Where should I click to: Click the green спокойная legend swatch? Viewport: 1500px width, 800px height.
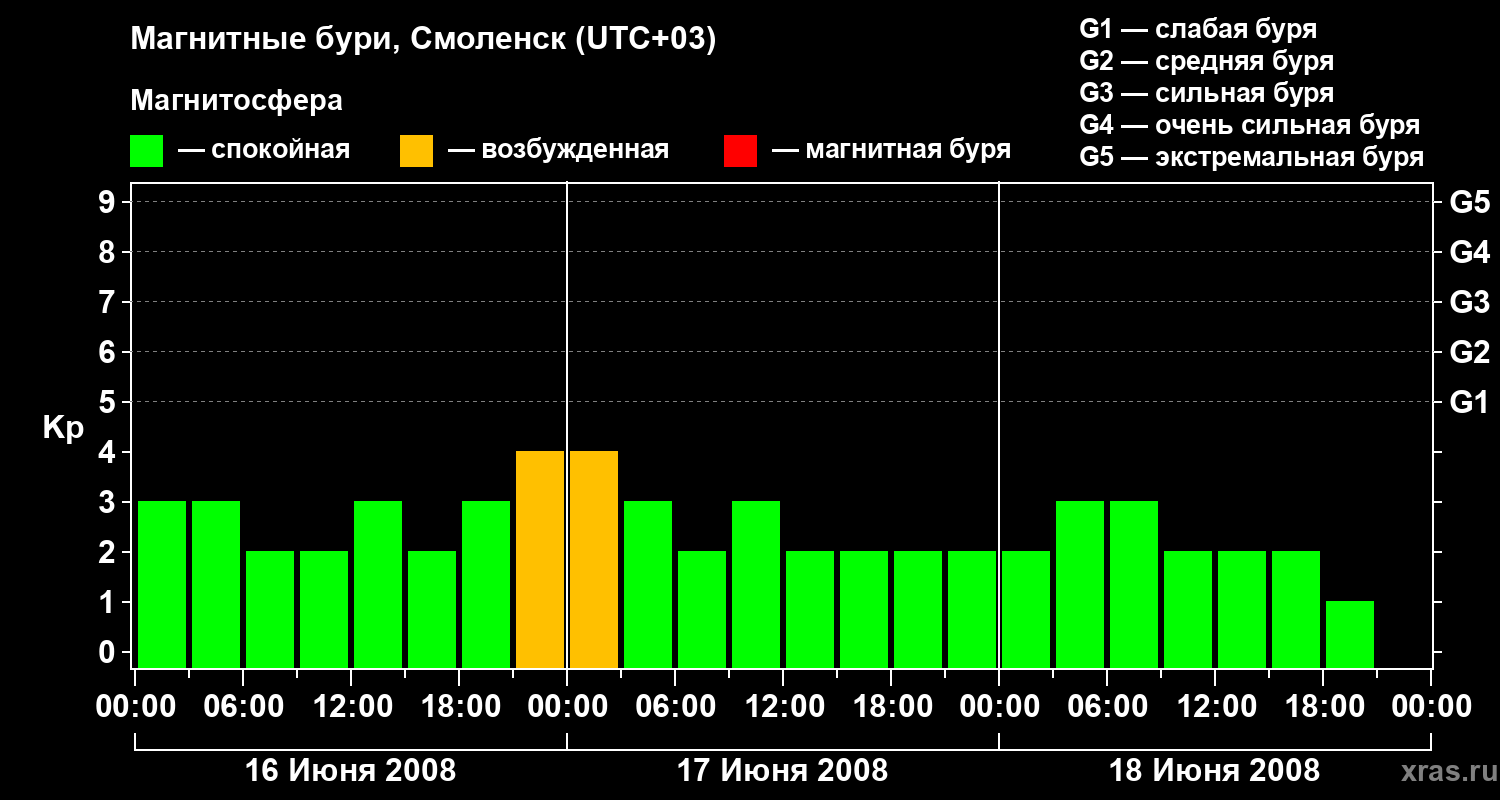[146, 151]
